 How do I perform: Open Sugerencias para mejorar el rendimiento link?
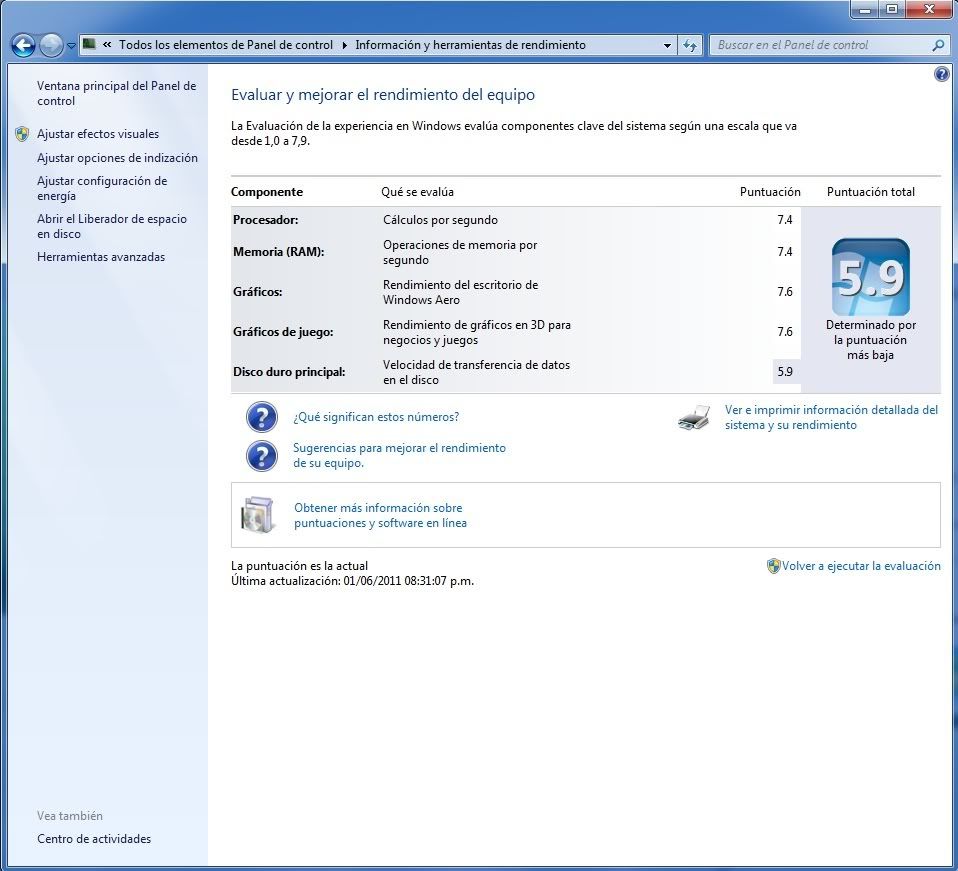tap(399, 455)
